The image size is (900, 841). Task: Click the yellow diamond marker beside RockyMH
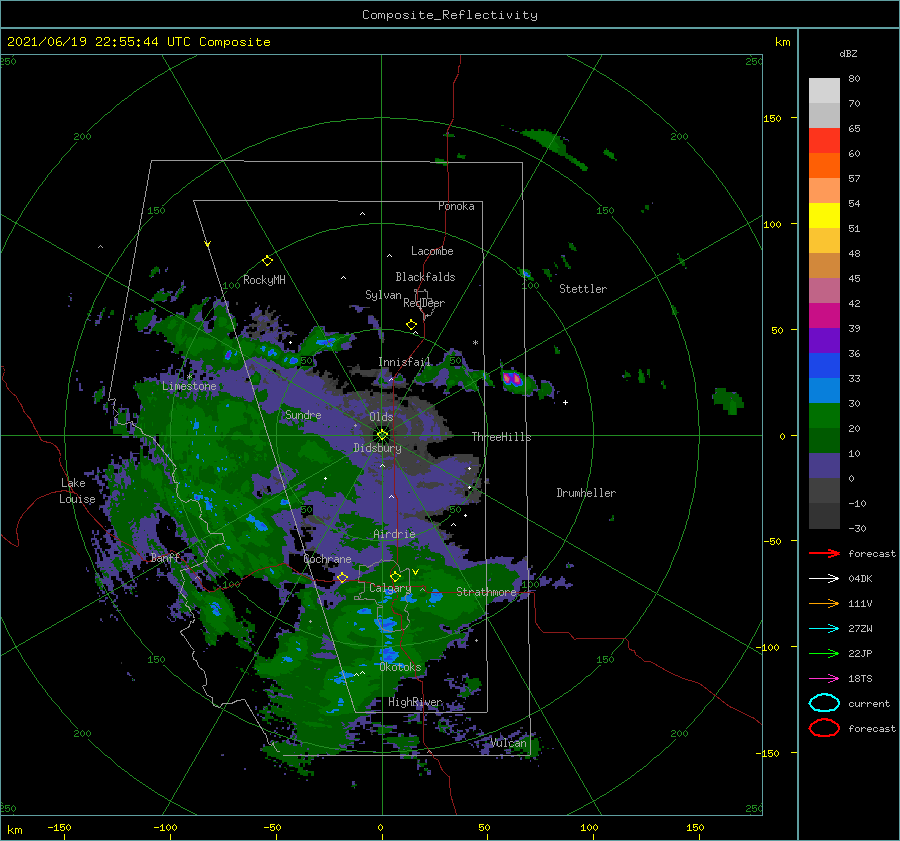point(267,261)
